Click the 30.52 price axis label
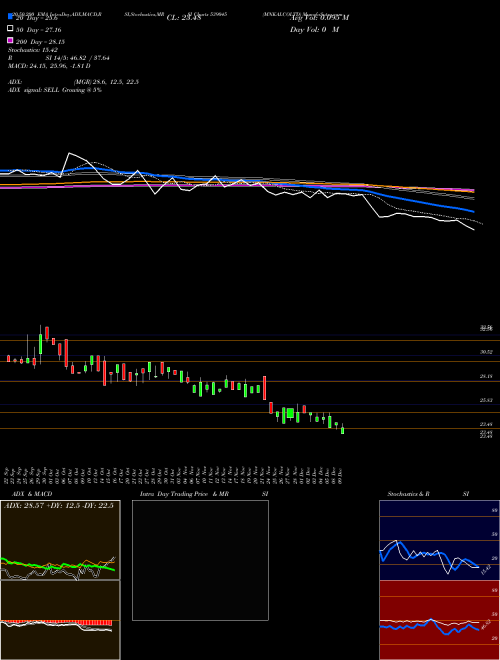500x660 pixels. click(x=486, y=352)
